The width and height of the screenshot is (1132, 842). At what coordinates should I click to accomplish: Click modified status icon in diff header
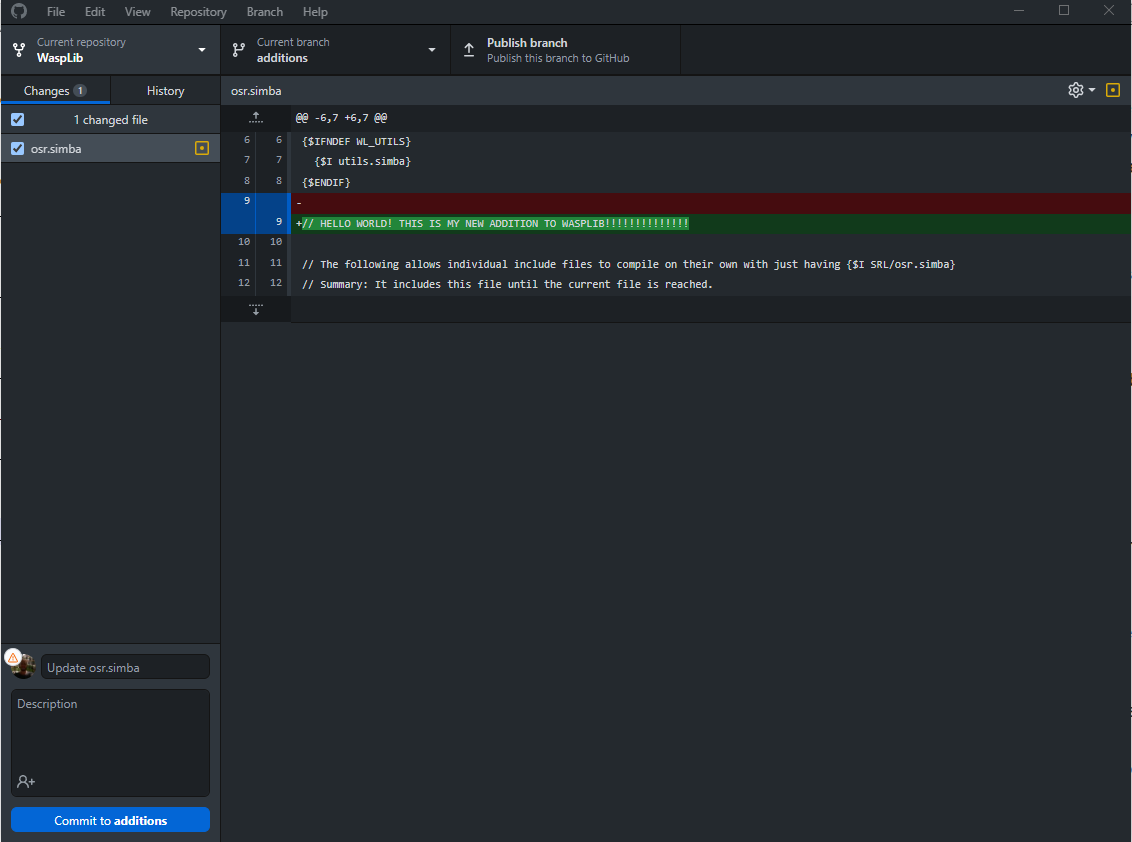(x=1113, y=90)
